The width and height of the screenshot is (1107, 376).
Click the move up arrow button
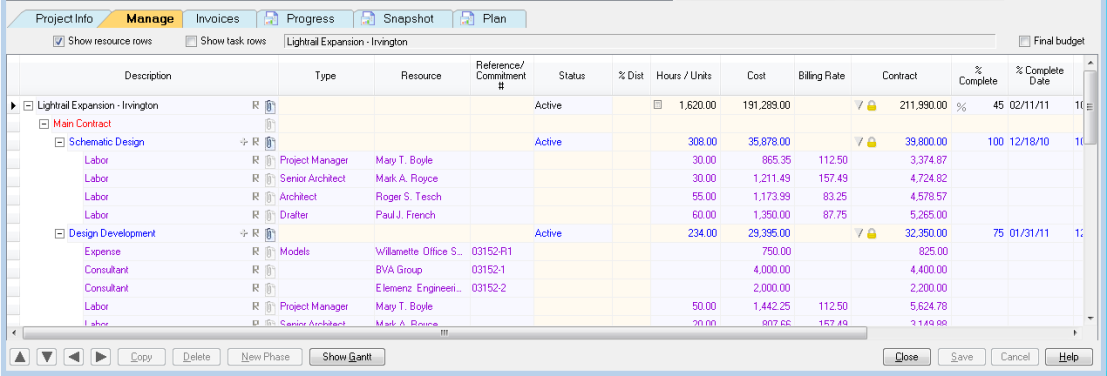(x=21, y=357)
